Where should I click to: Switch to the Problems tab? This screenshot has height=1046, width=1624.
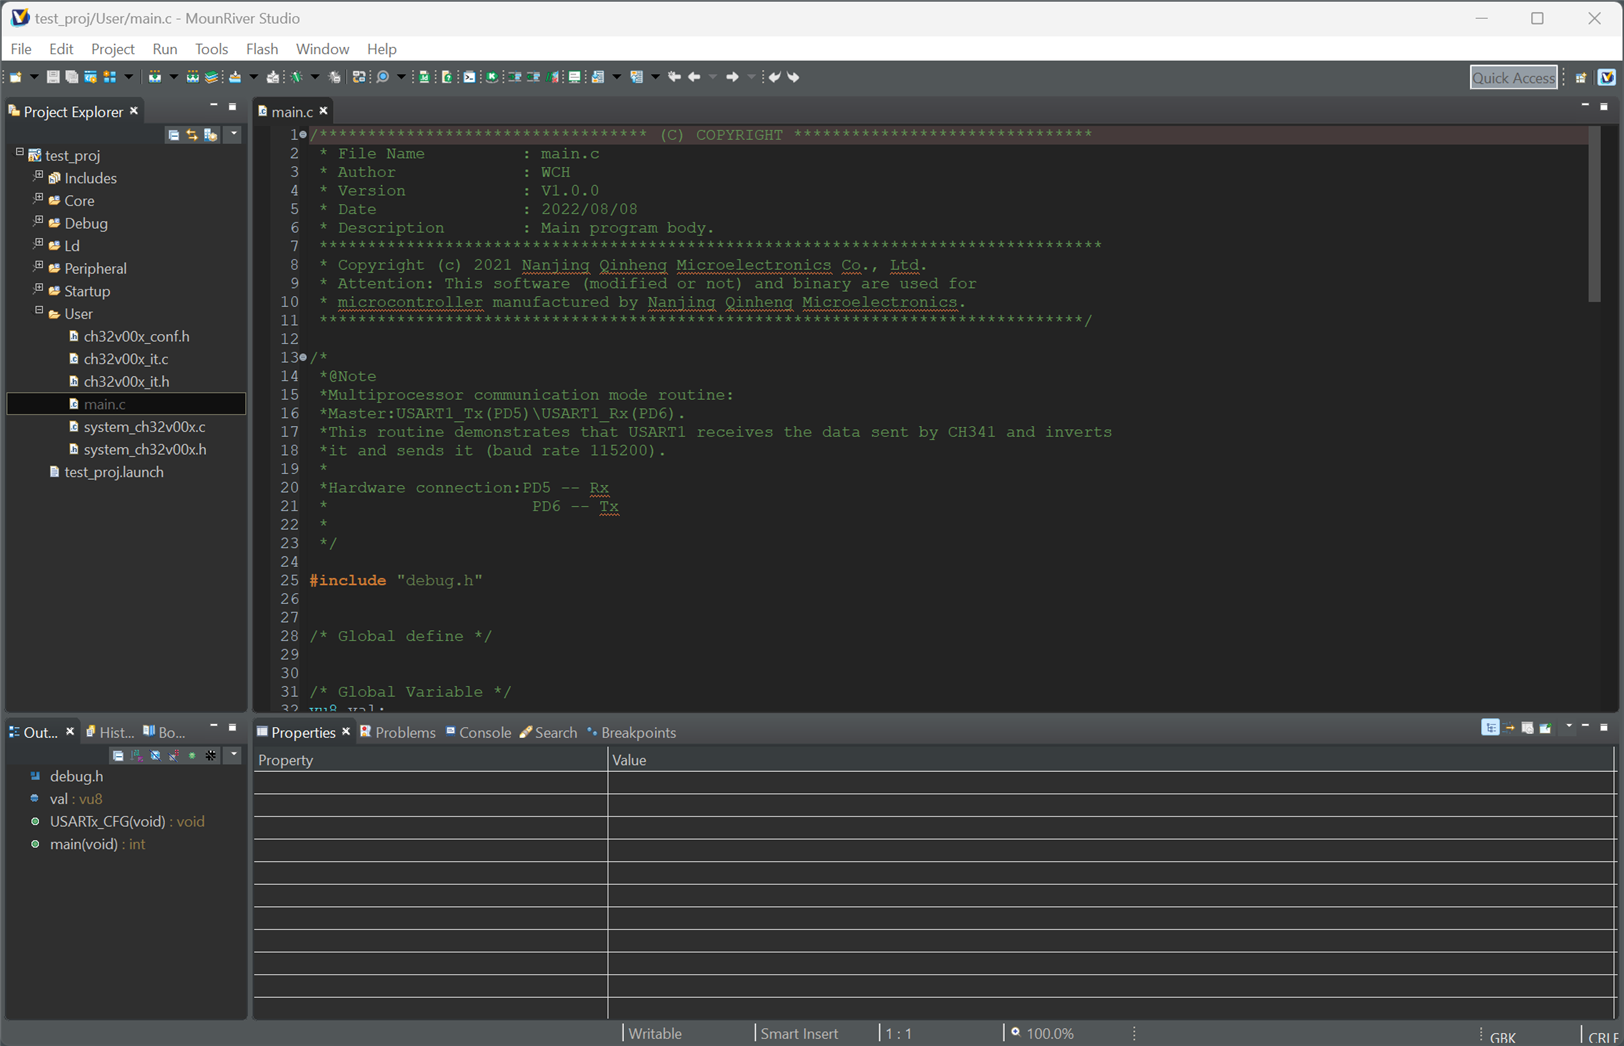coord(397,732)
